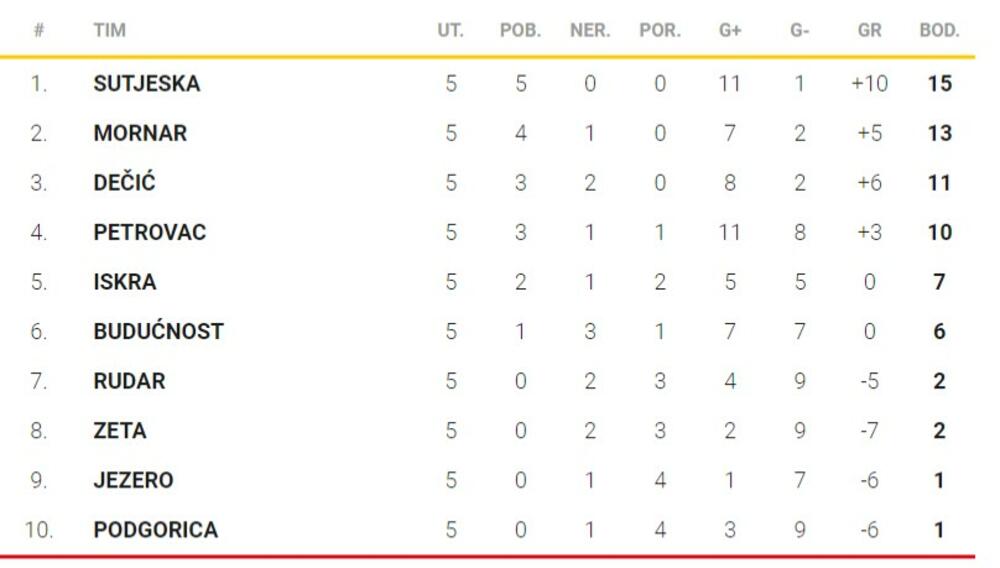Image resolution: width=1000 pixels, height=568 pixels.
Task: Select the DEČIĆ team row name
Action: tap(124, 183)
